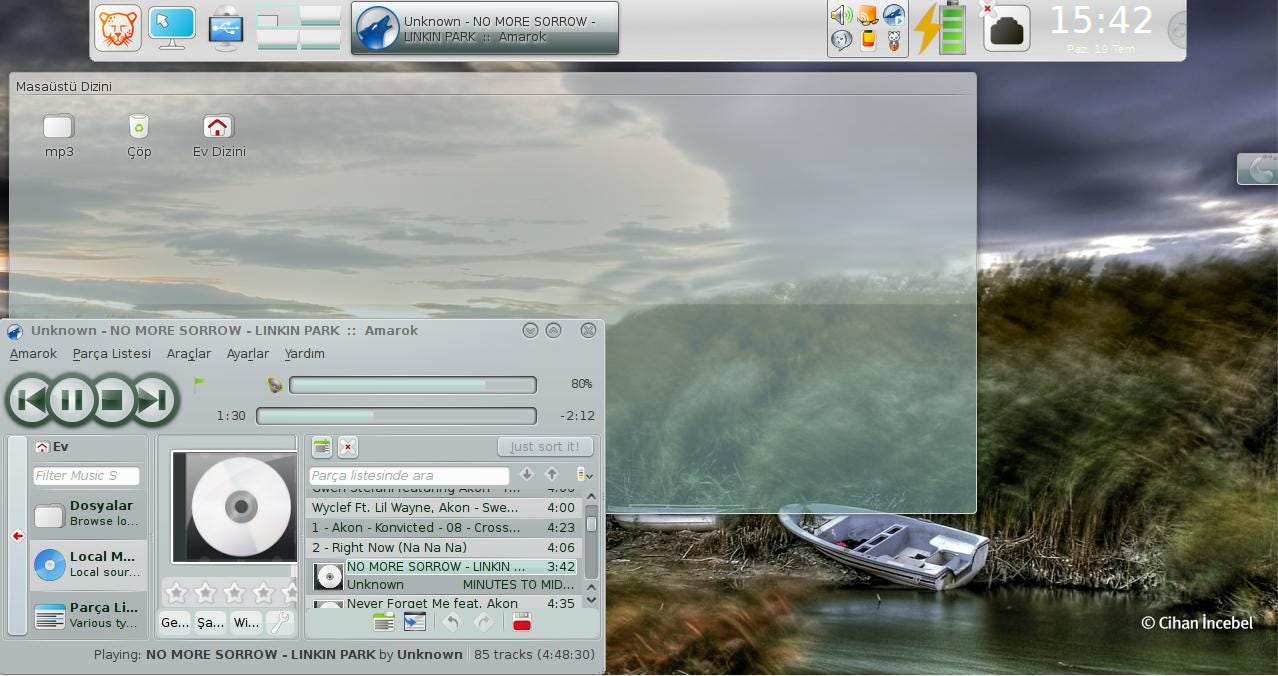This screenshot has width=1278, height=676.
Task: Jump to the next search result with the down arrow
Action: 527,475
